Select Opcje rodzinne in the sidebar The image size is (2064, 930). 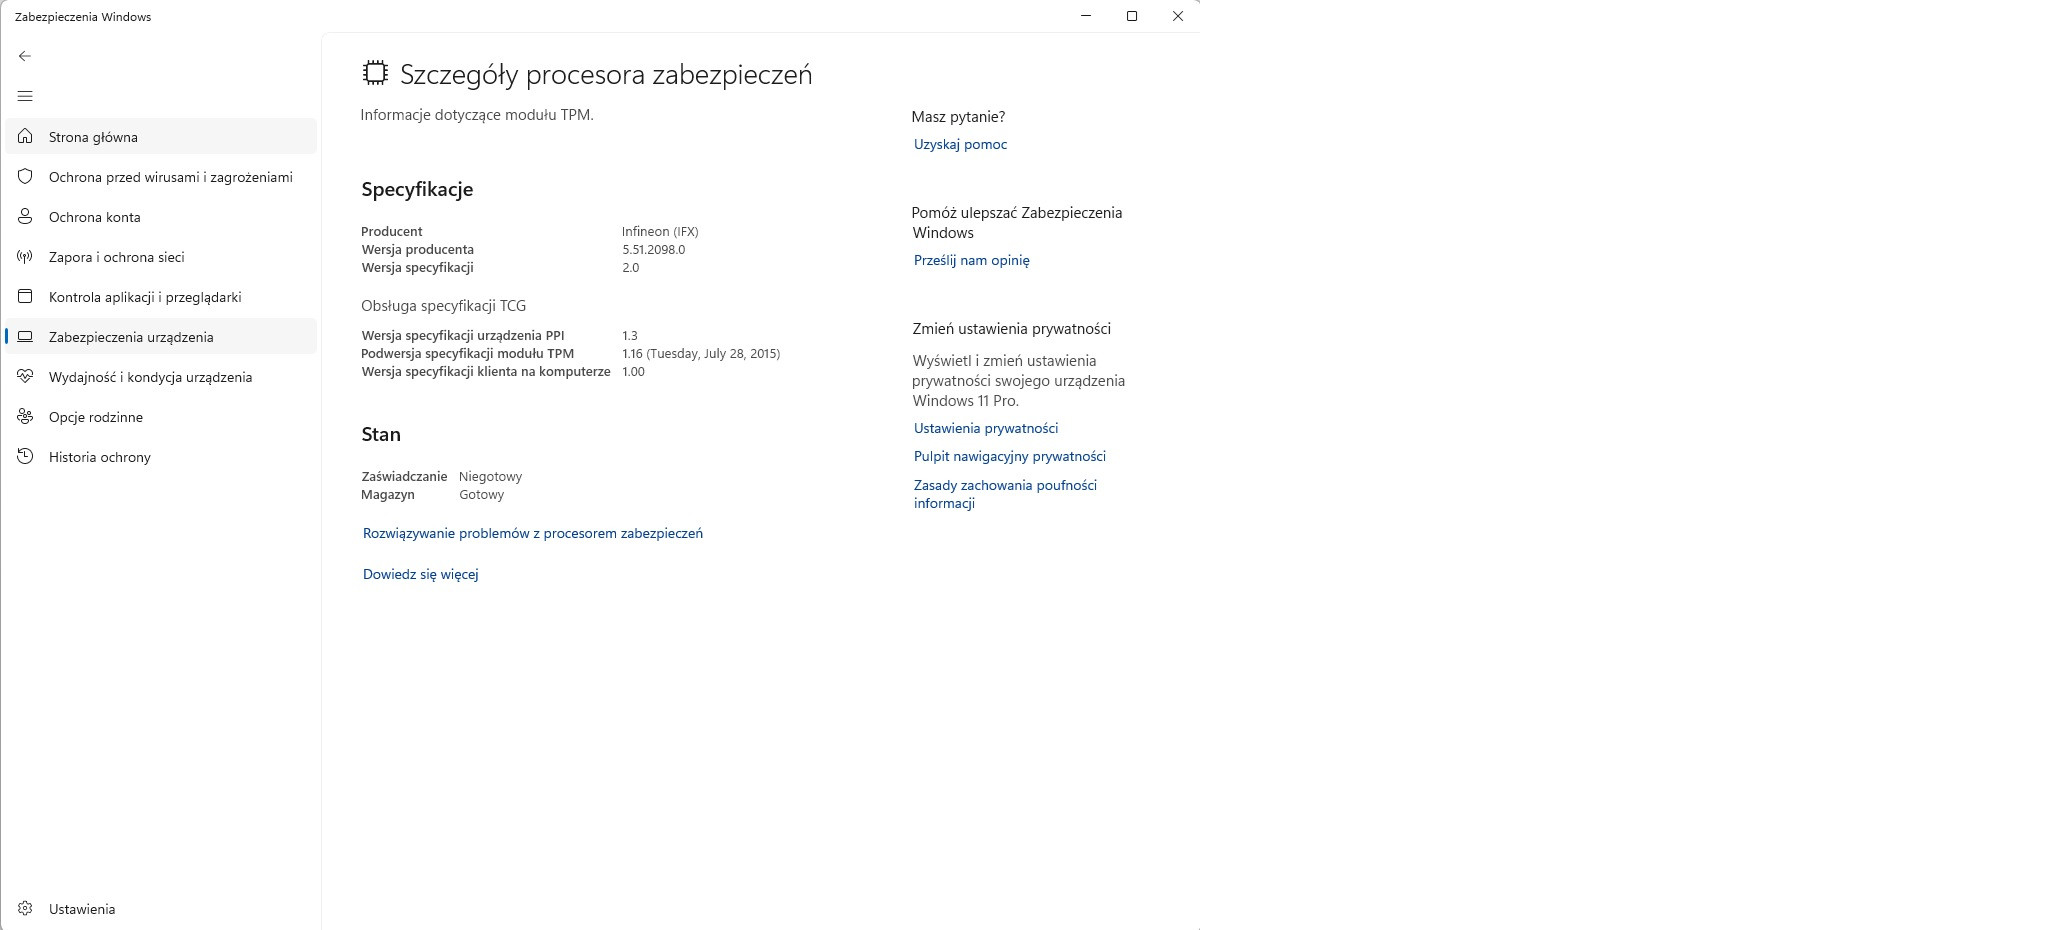pyautogui.click(x=95, y=417)
